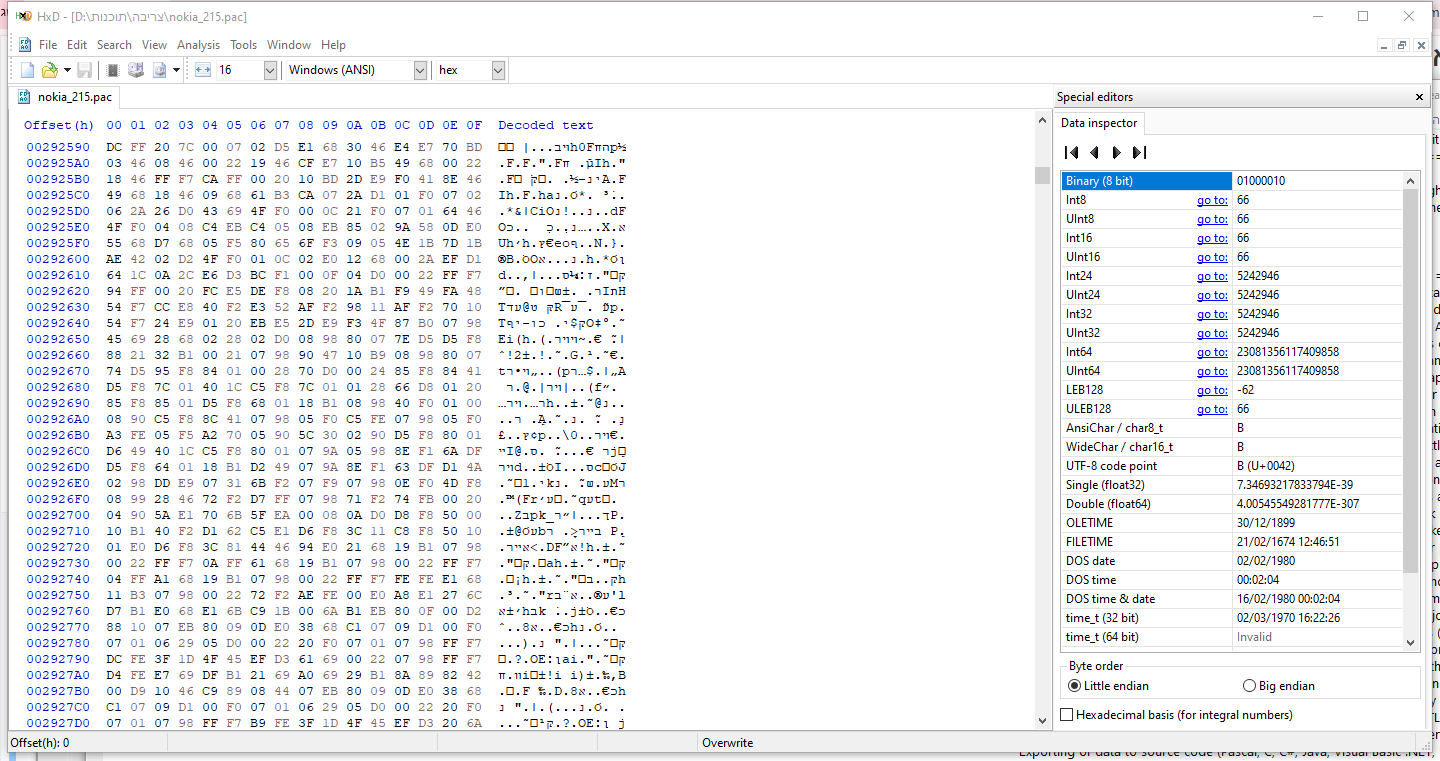The height and width of the screenshot is (761, 1440).
Task: Go to next byte in Data inspector
Action: coord(1116,152)
